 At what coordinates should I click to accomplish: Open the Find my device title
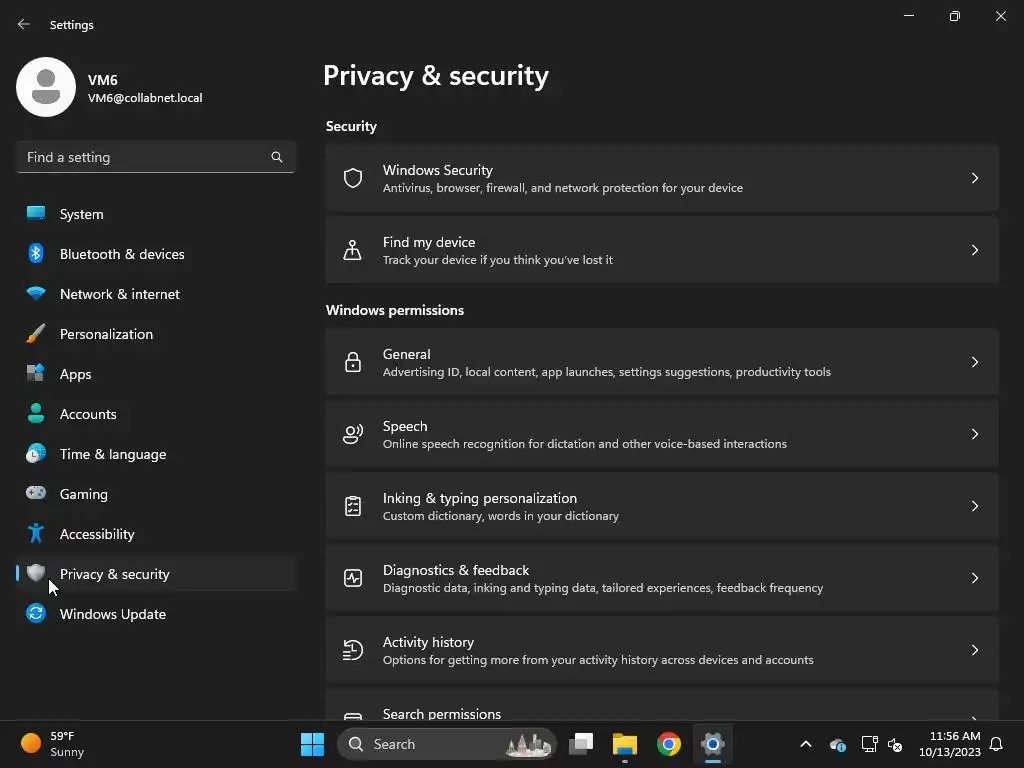(429, 242)
